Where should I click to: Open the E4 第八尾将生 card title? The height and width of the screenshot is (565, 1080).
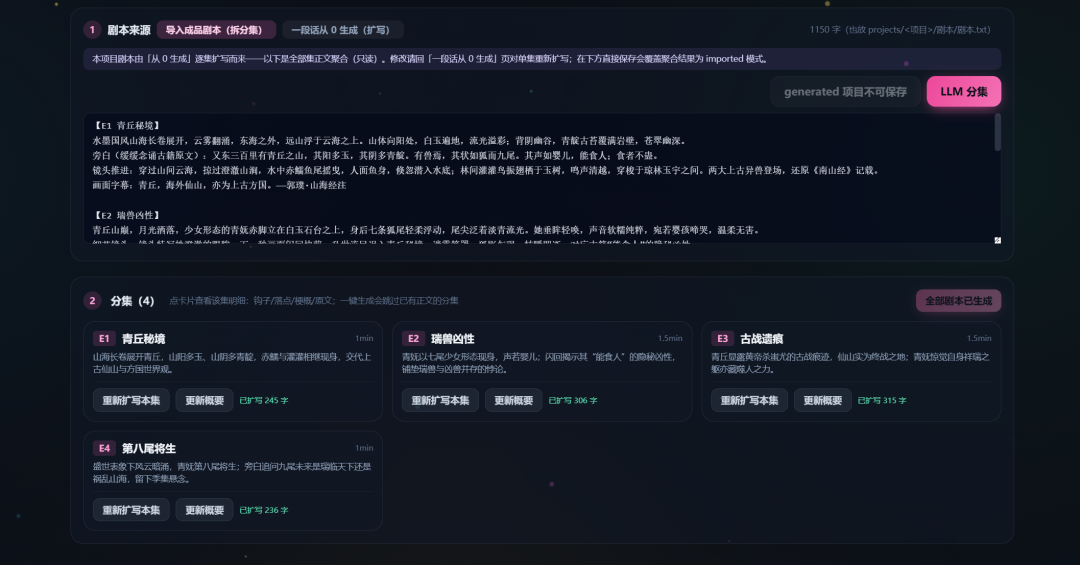click(149, 448)
